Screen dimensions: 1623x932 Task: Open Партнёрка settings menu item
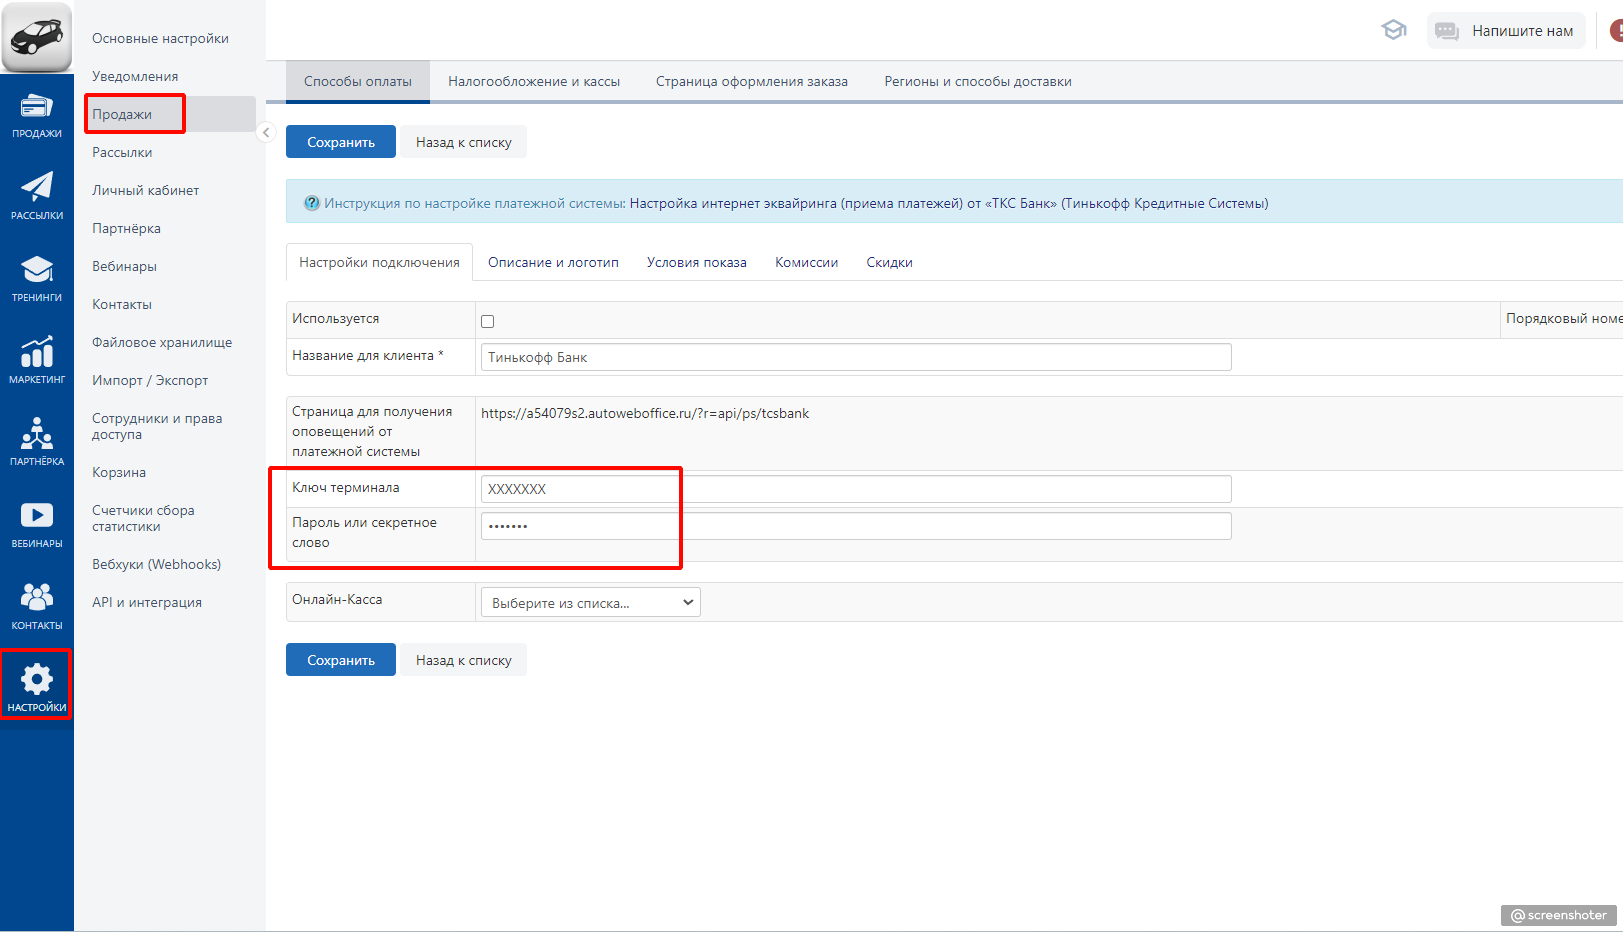(x=127, y=228)
